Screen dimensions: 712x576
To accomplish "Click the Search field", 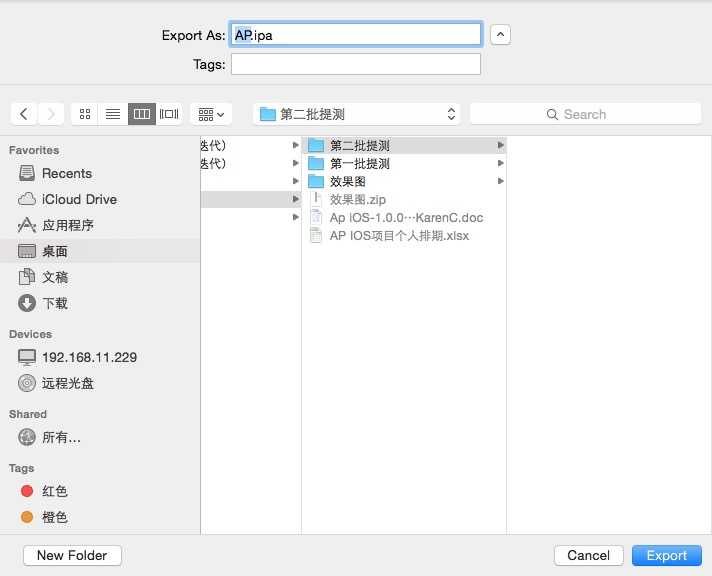I will 586,114.
